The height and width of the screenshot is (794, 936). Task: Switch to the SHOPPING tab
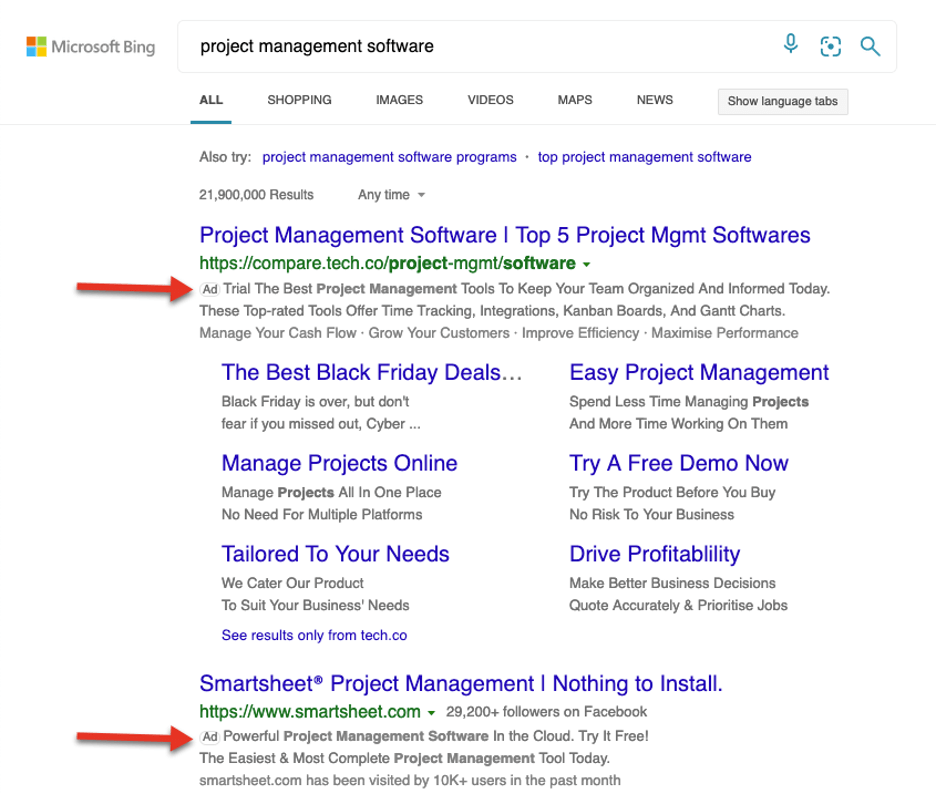[x=299, y=100]
